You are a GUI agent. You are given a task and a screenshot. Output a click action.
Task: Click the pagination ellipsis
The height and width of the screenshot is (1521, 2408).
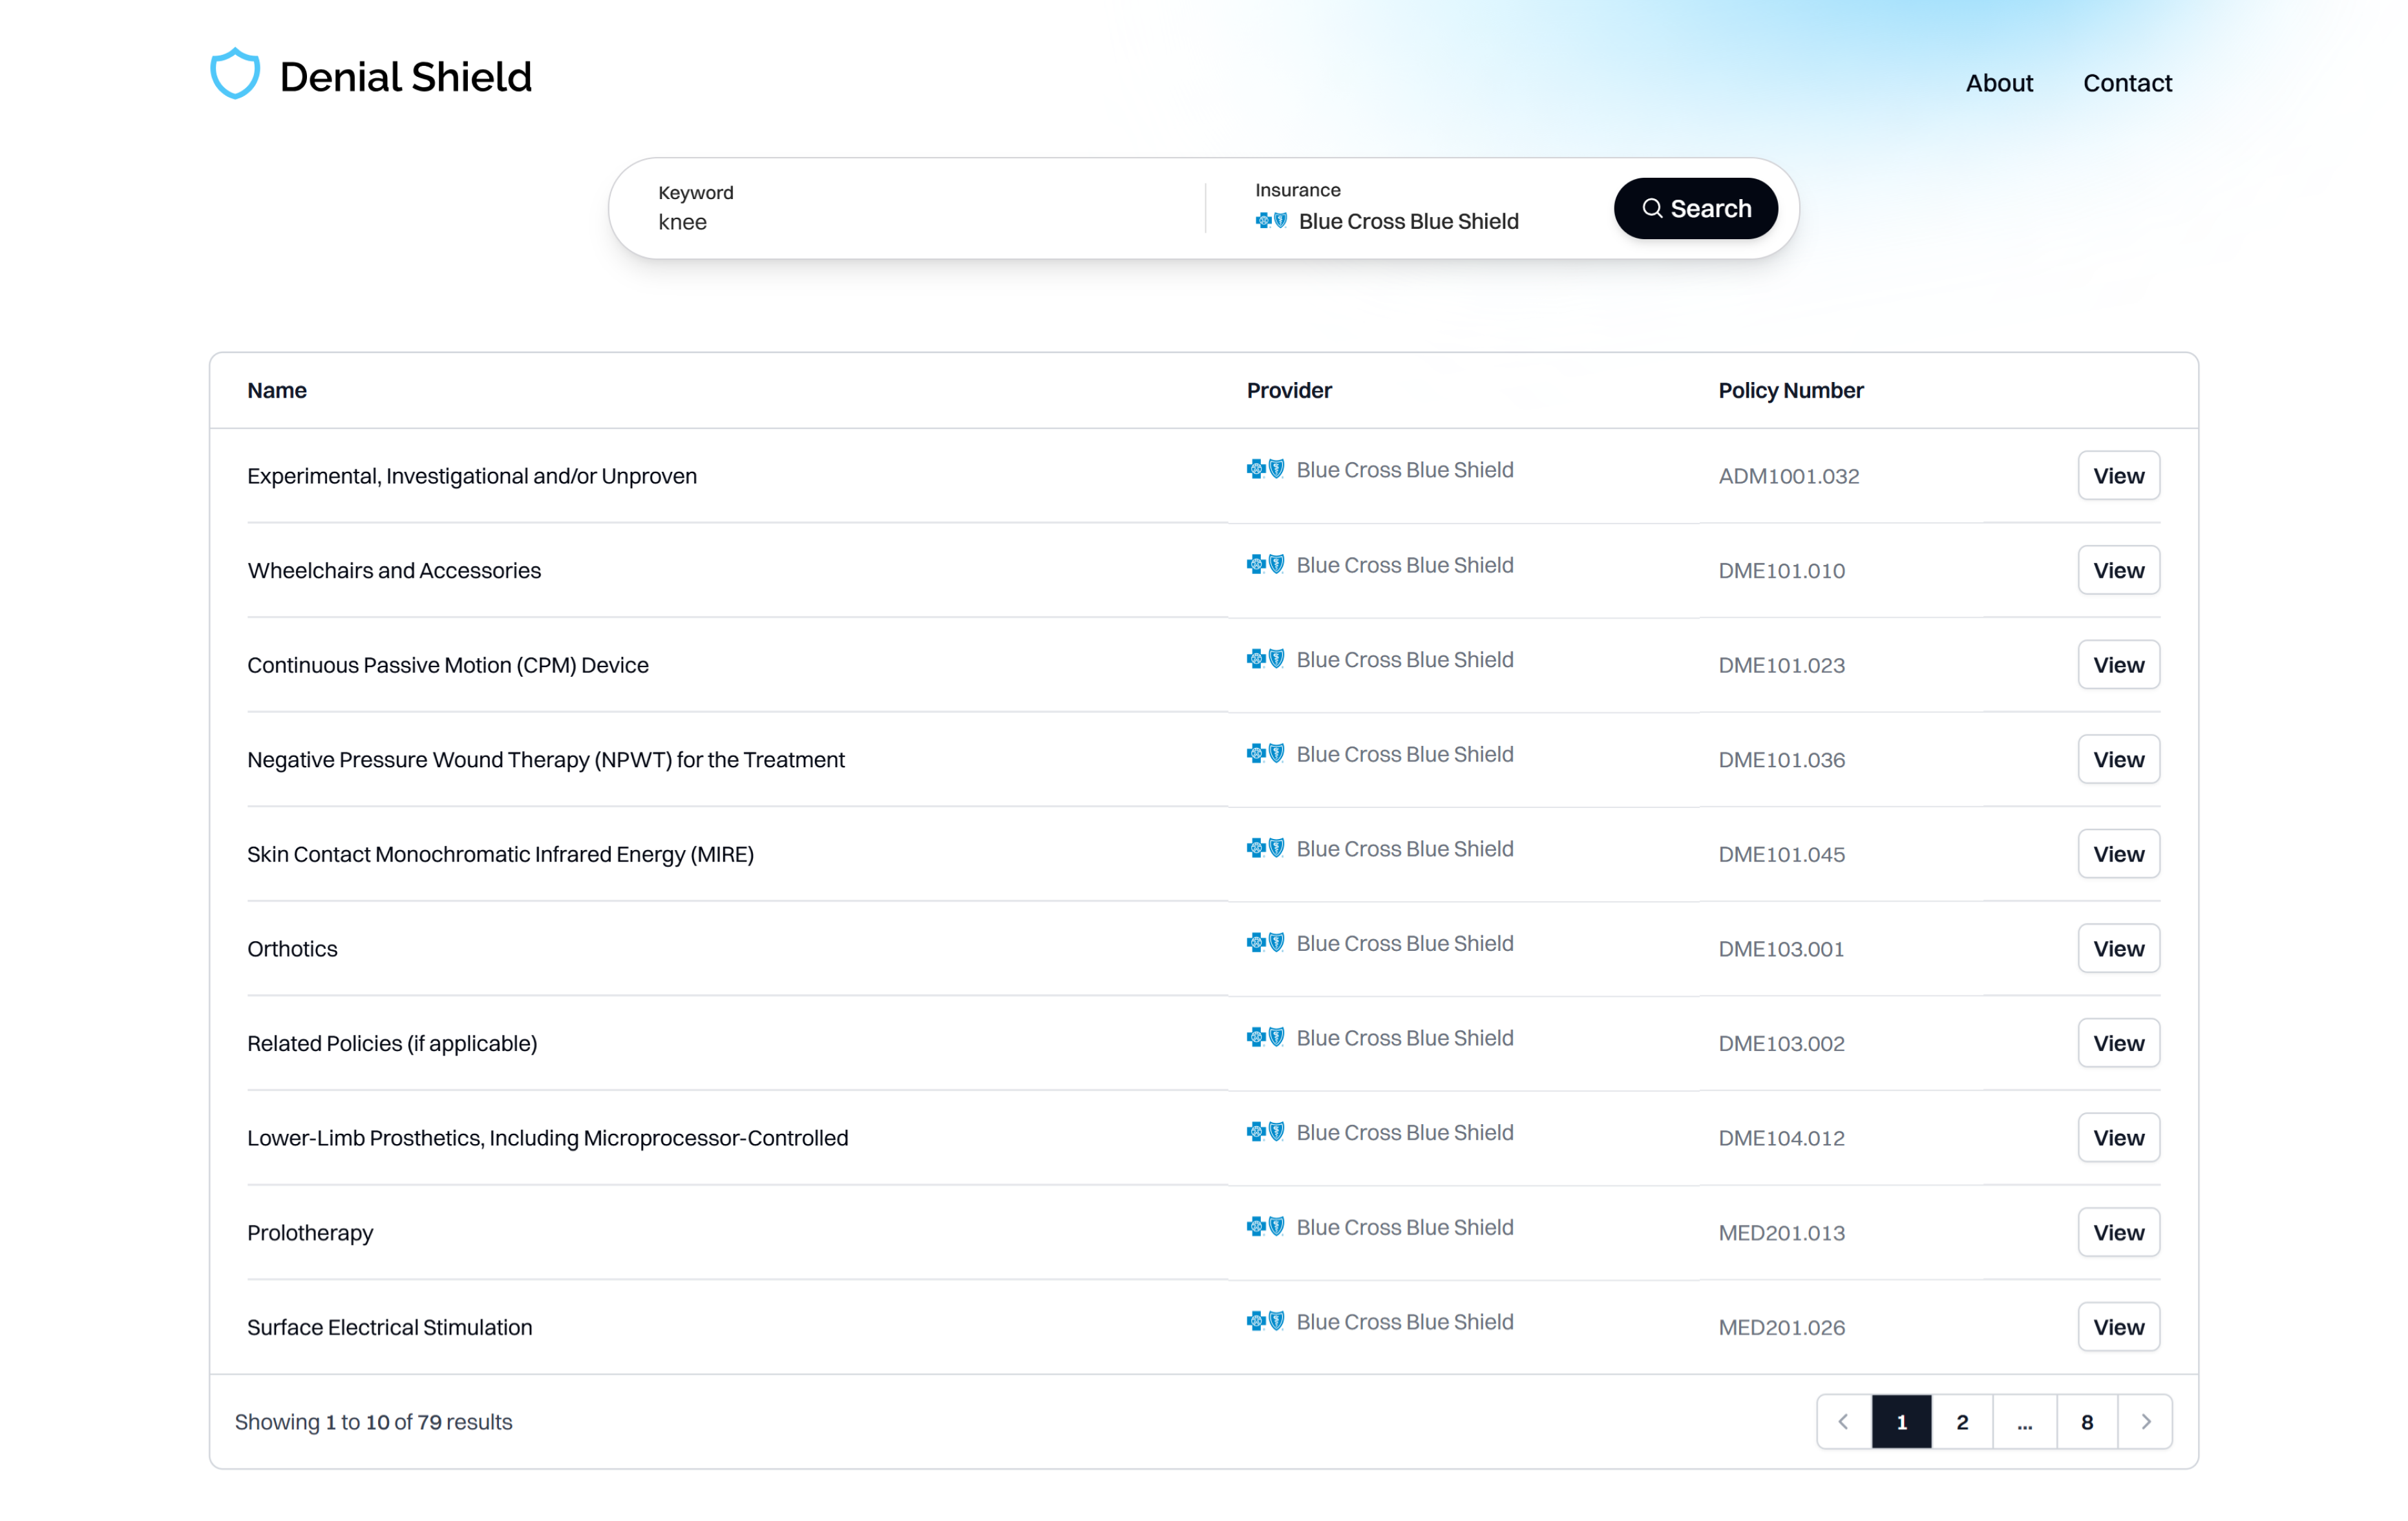tap(2025, 1421)
